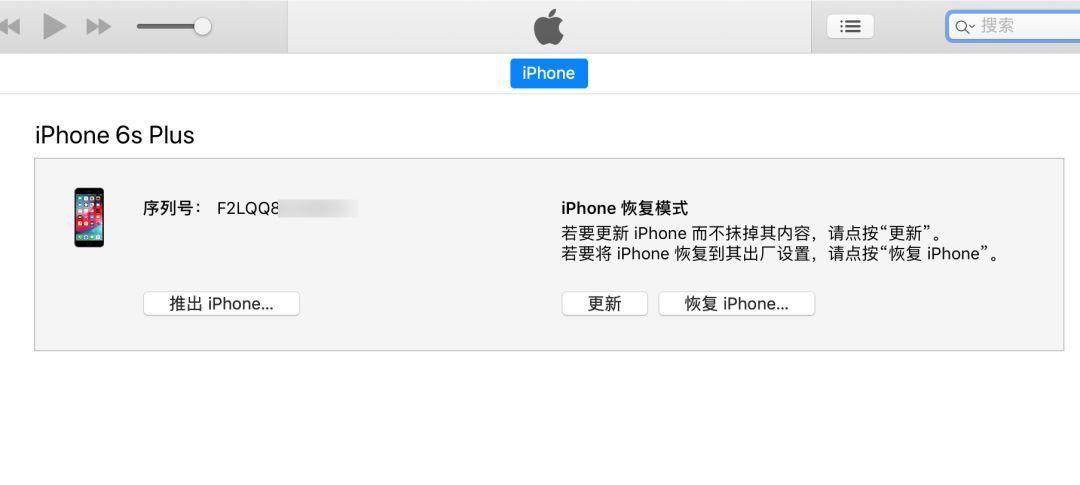
Task: Click the text line about 出厂设置
Action: pyautogui.click(x=780, y=254)
